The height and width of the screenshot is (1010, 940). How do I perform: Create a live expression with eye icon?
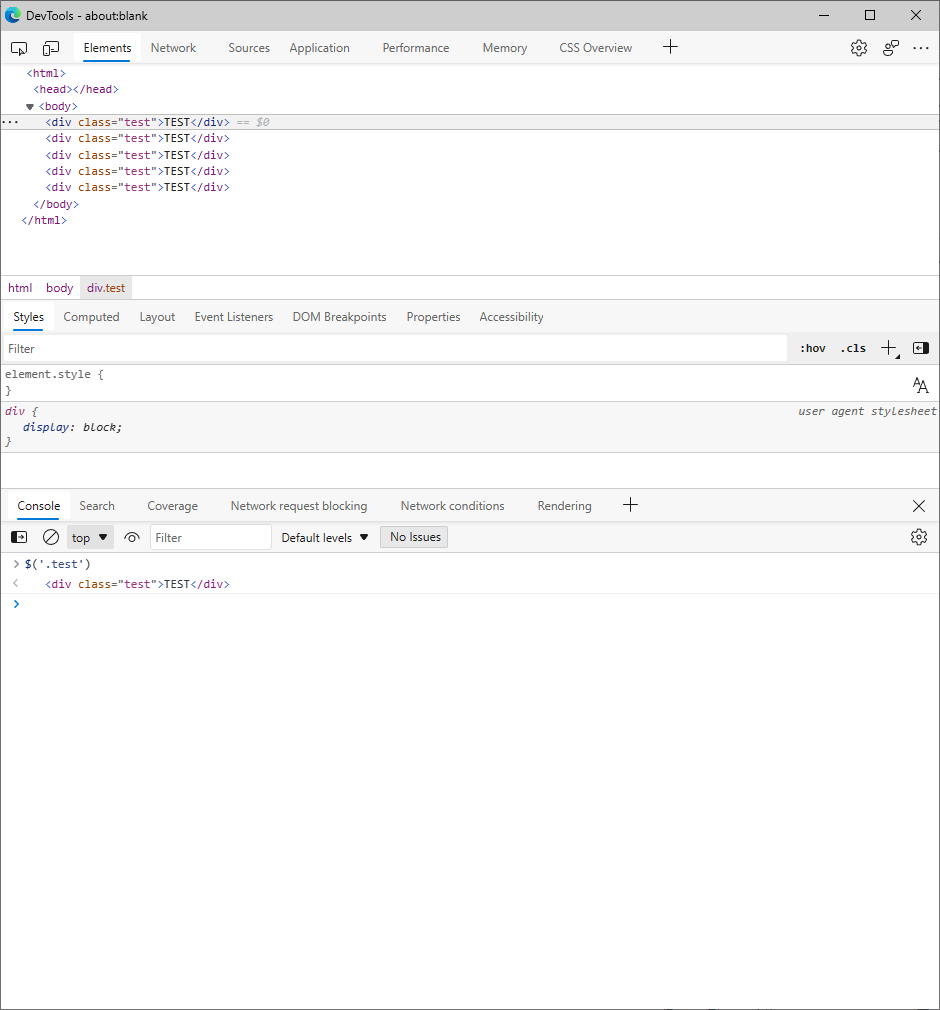pyautogui.click(x=132, y=537)
